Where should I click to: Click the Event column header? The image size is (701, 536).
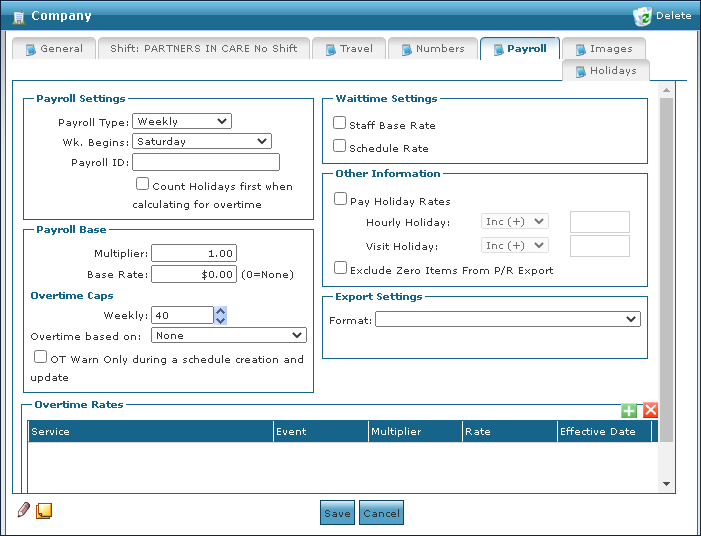click(321, 431)
